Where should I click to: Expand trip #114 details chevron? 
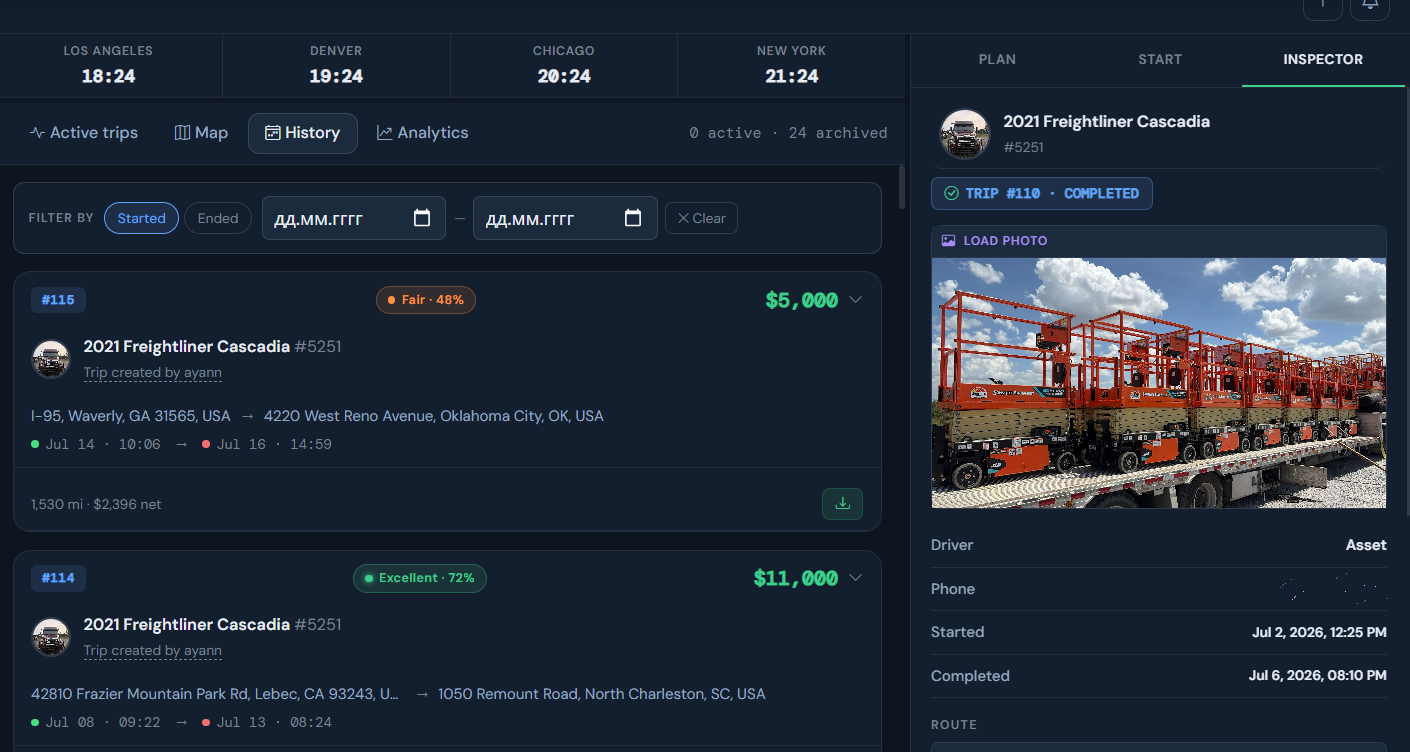(855, 578)
